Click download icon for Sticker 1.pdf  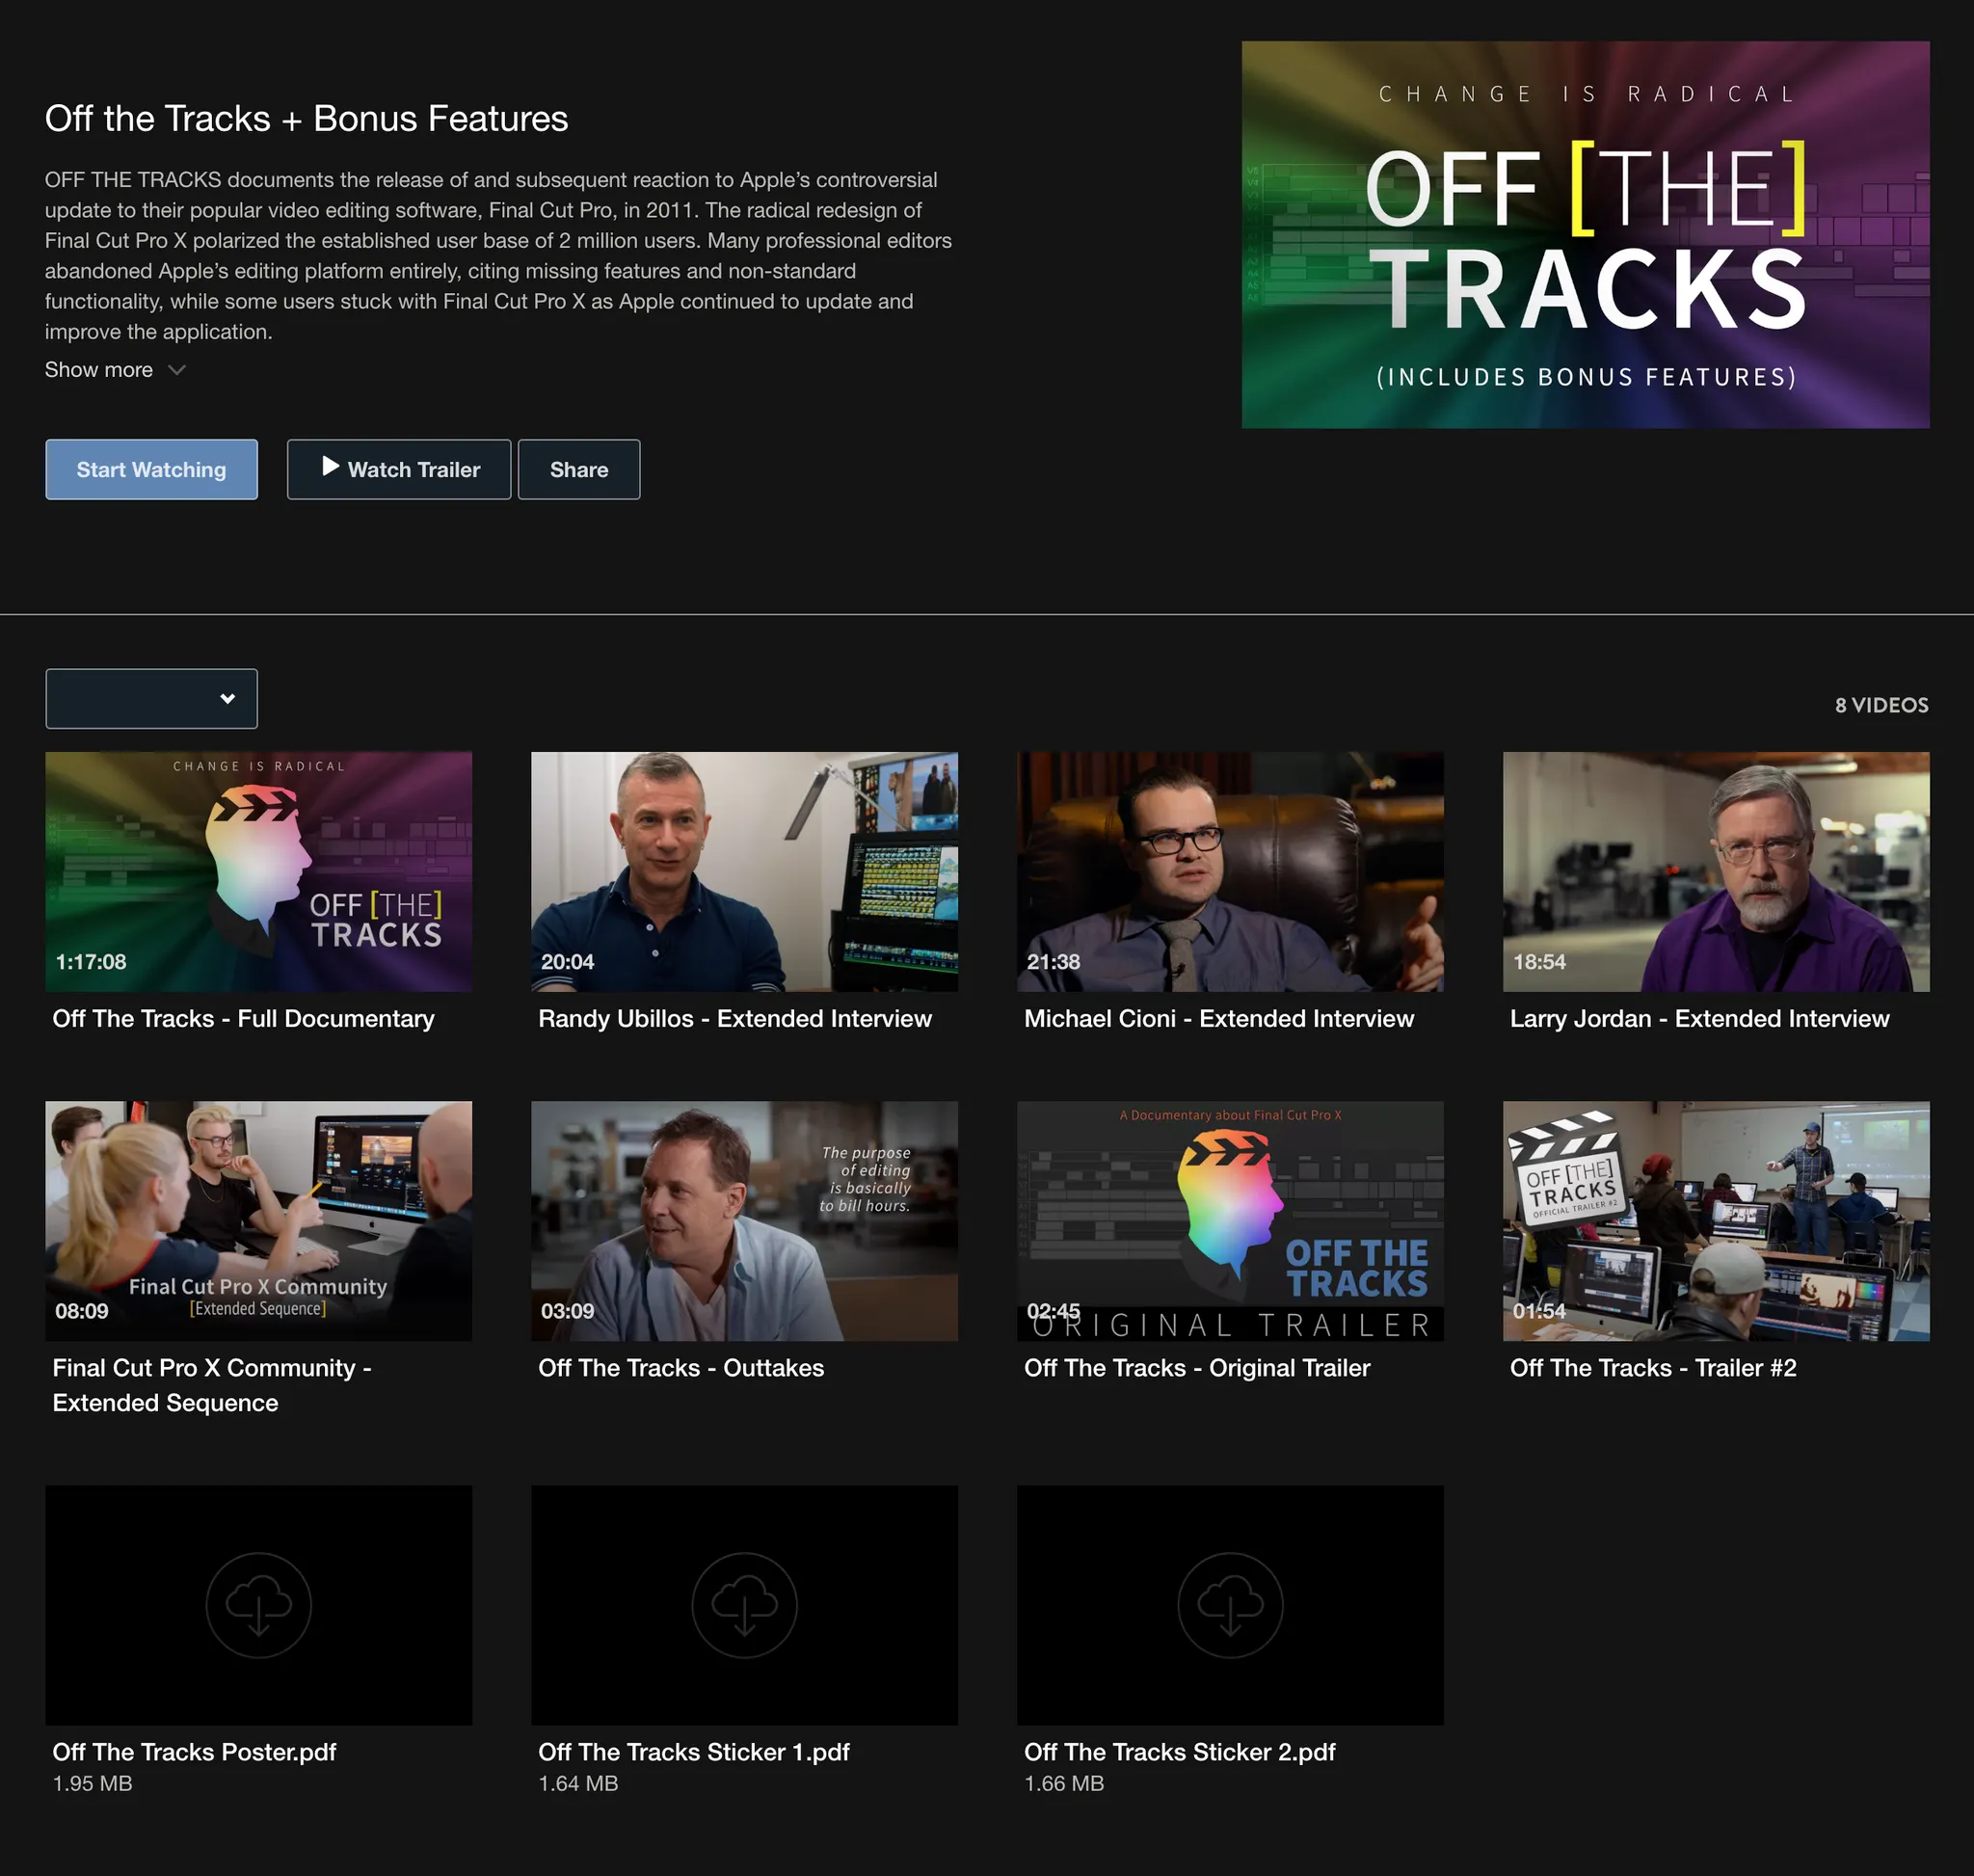click(x=744, y=1604)
